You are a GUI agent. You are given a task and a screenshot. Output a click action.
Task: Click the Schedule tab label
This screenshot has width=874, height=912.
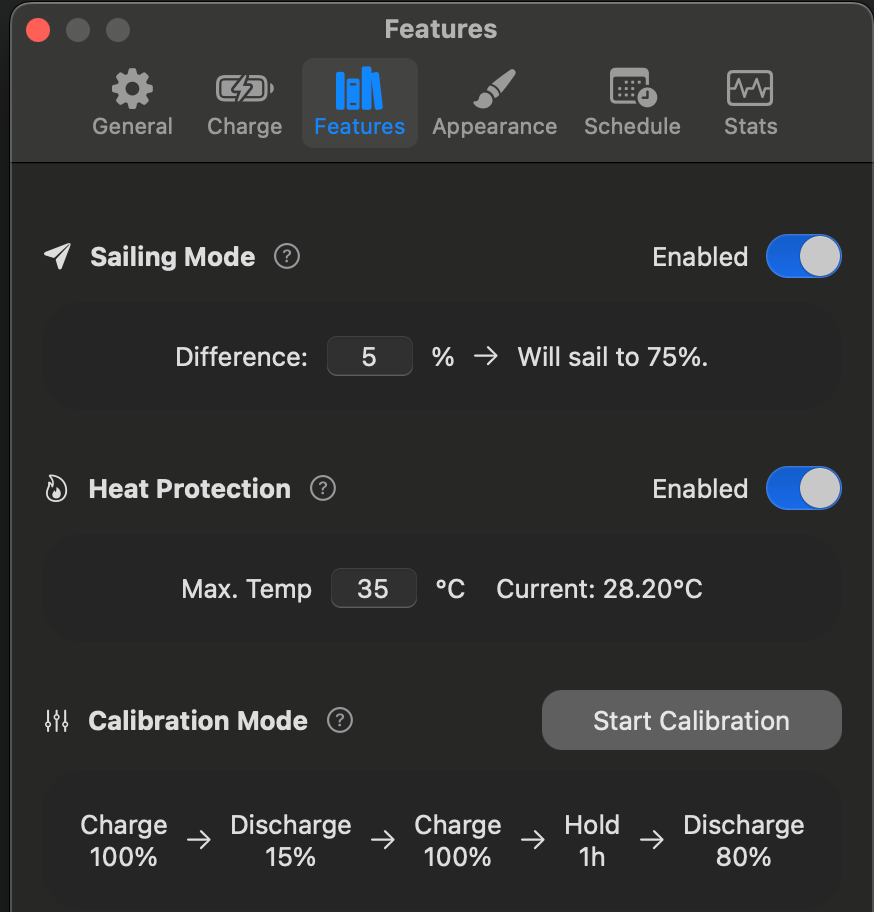click(632, 127)
